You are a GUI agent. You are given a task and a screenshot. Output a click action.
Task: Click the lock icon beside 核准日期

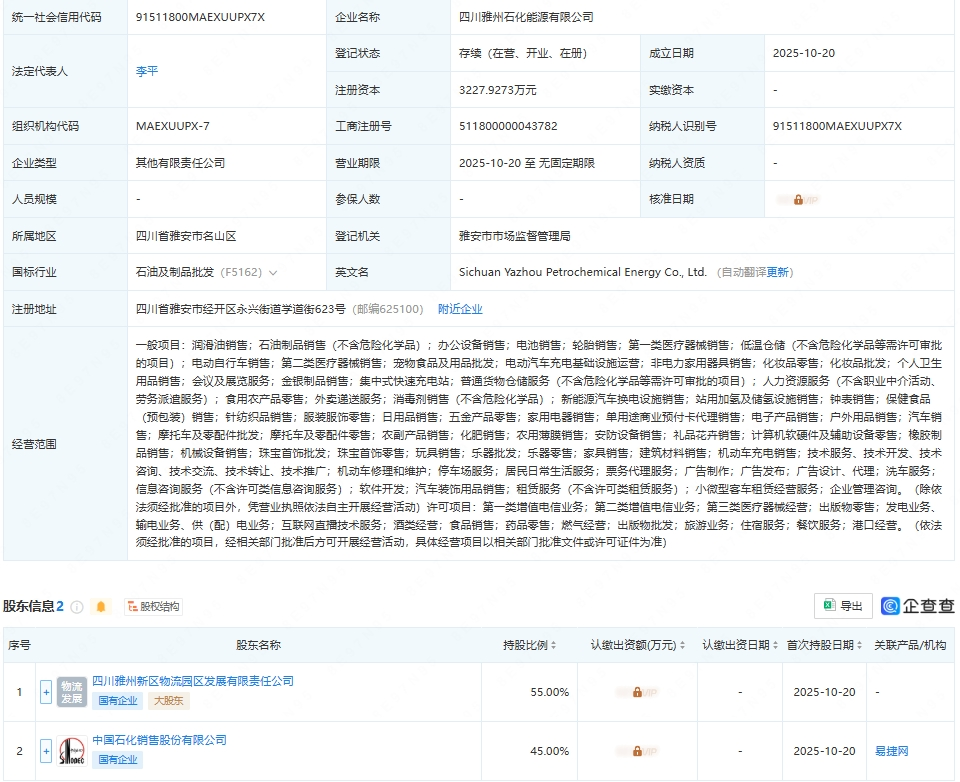pos(797,199)
